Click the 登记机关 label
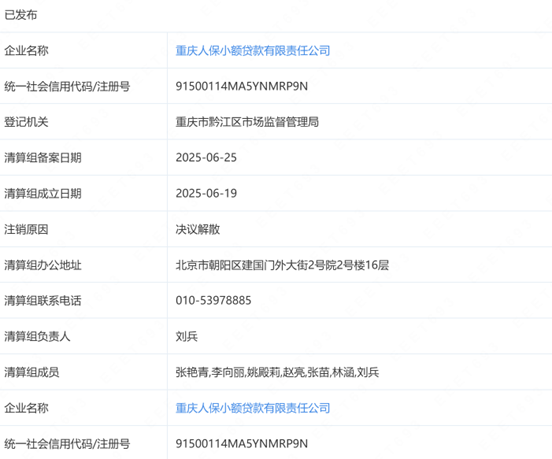The height and width of the screenshot is (459, 552). tap(26, 122)
